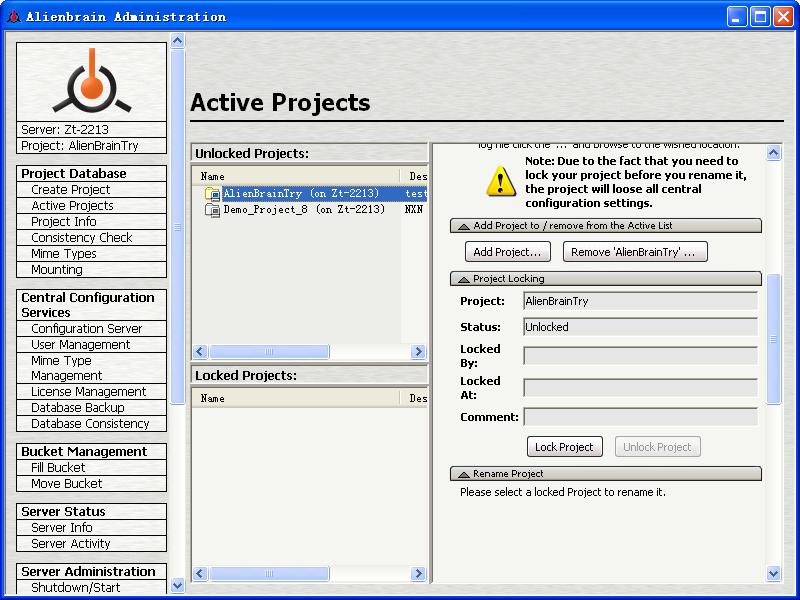This screenshot has height=600, width=800.
Task: Click the sidebar scroll-down arrow
Action: [x=178, y=585]
